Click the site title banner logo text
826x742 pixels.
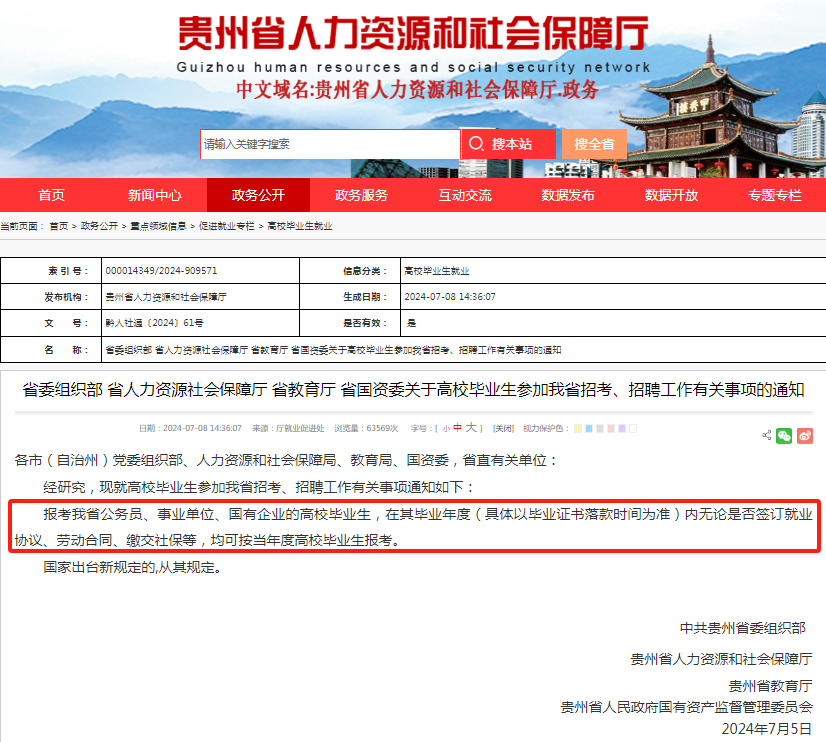click(x=414, y=33)
